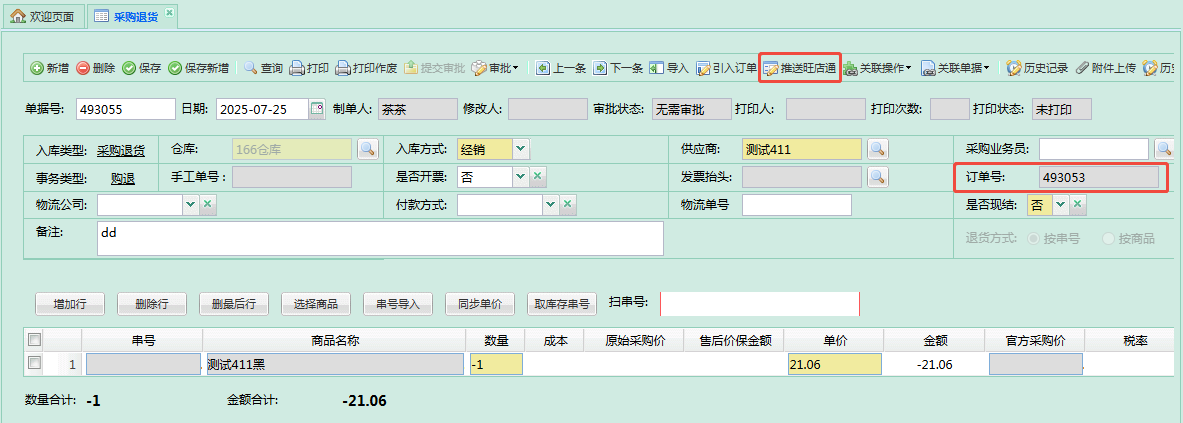The height and width of the screenshot is (423, 1183).
Task: Click the 新增 (add new) toolbar icon
Action: pyautogui.click(x=37, y=68)
